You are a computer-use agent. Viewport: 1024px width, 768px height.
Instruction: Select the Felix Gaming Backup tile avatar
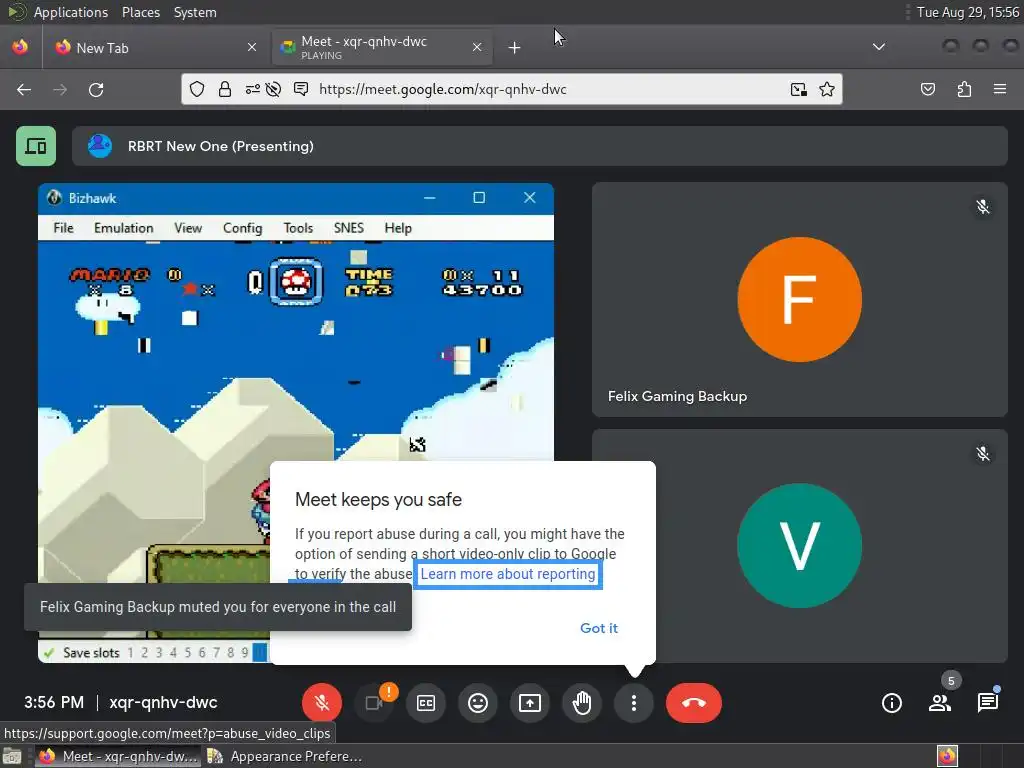(799, 299)
